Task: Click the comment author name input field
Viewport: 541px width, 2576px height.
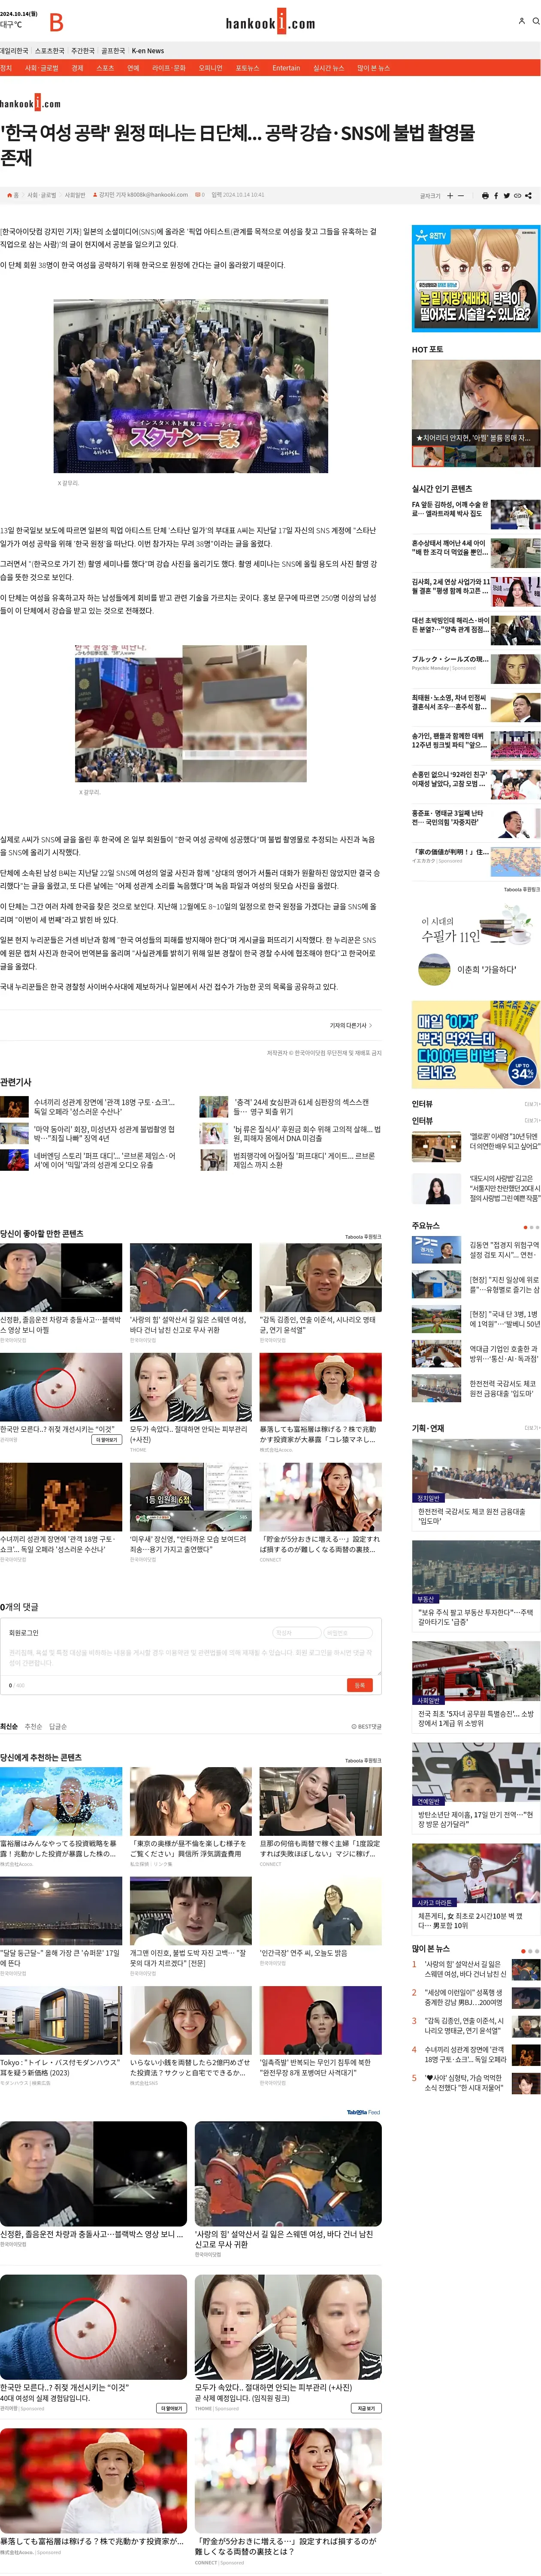Action: [x=296, y=1633]
